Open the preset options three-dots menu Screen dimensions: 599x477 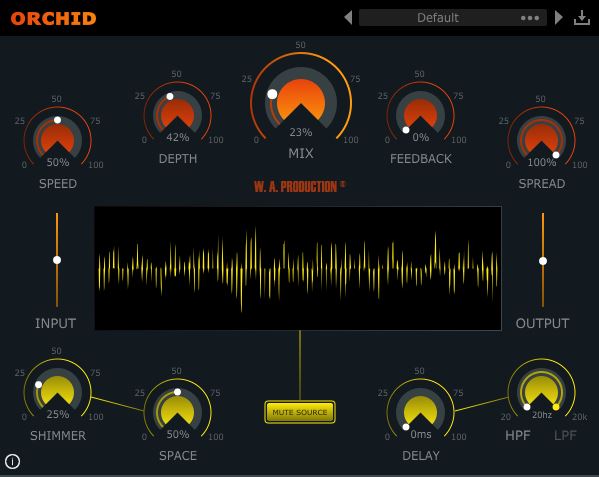530,18
